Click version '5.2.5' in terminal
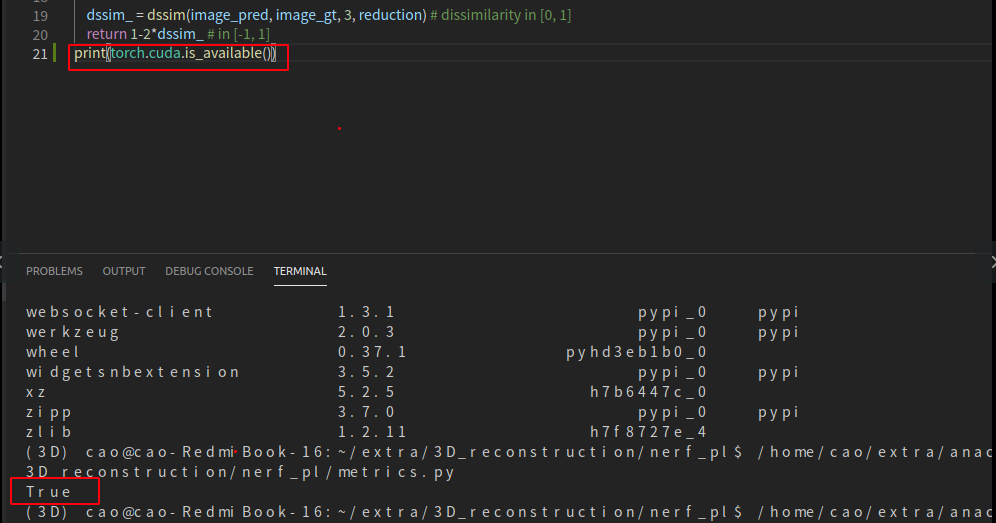The width and height of the screenshot is (996, 523). 366,392
